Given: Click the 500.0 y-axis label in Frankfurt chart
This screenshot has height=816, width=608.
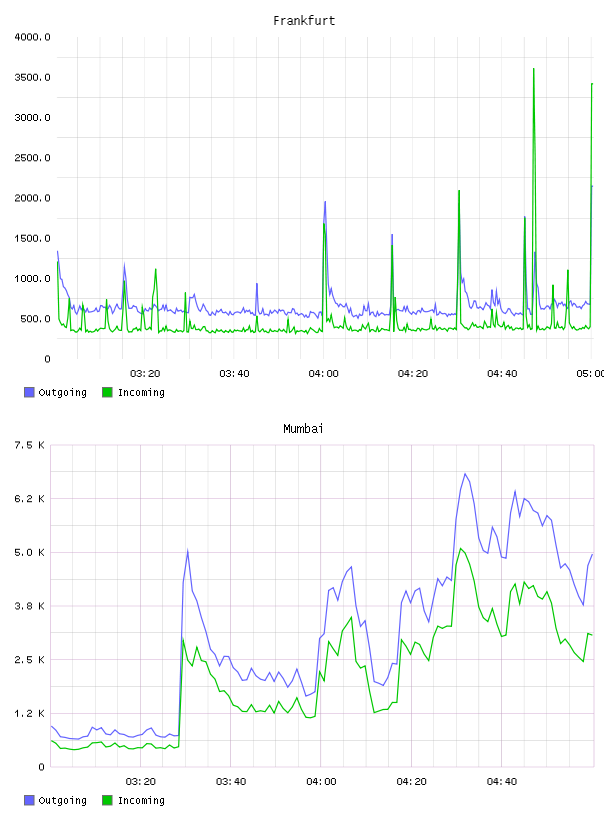Looking at the screenshot, I should pyautogui.click(x=35, y=319).
